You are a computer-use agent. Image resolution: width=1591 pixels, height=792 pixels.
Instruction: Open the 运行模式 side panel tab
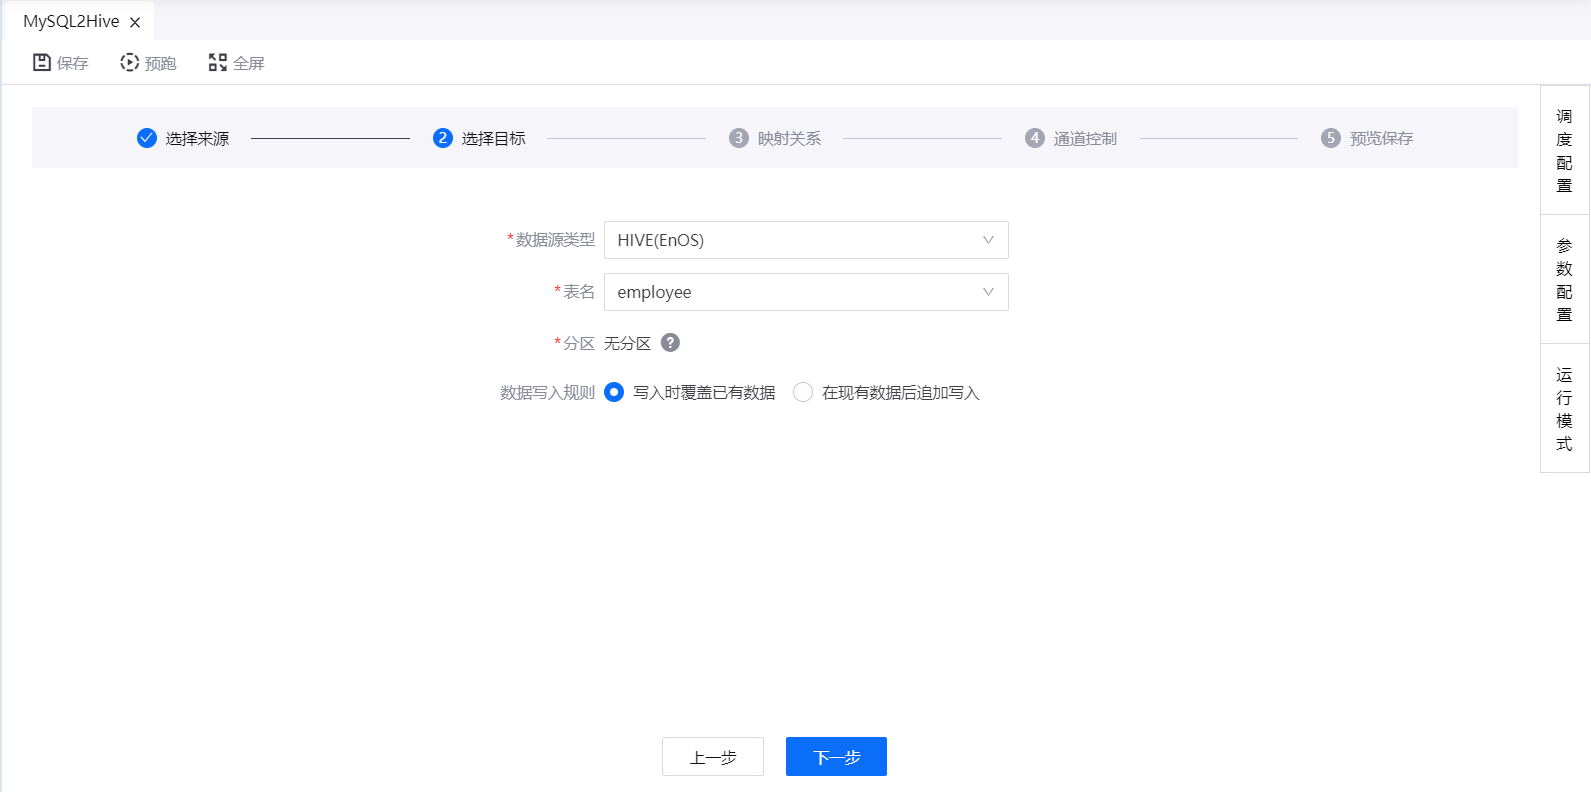point(1565,409)
